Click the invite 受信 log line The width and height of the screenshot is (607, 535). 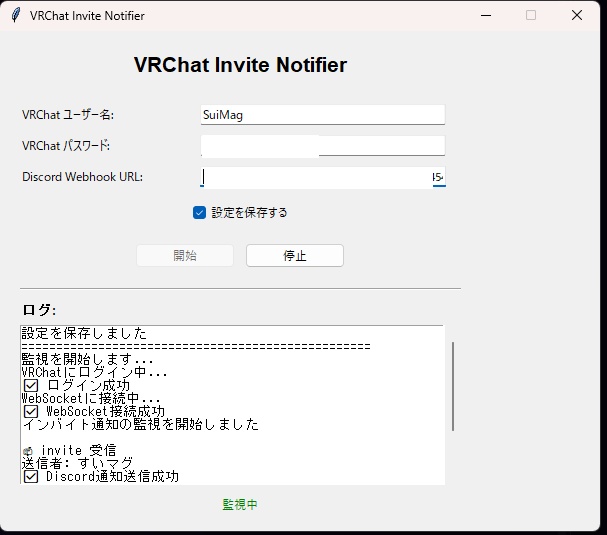(70, 451)
